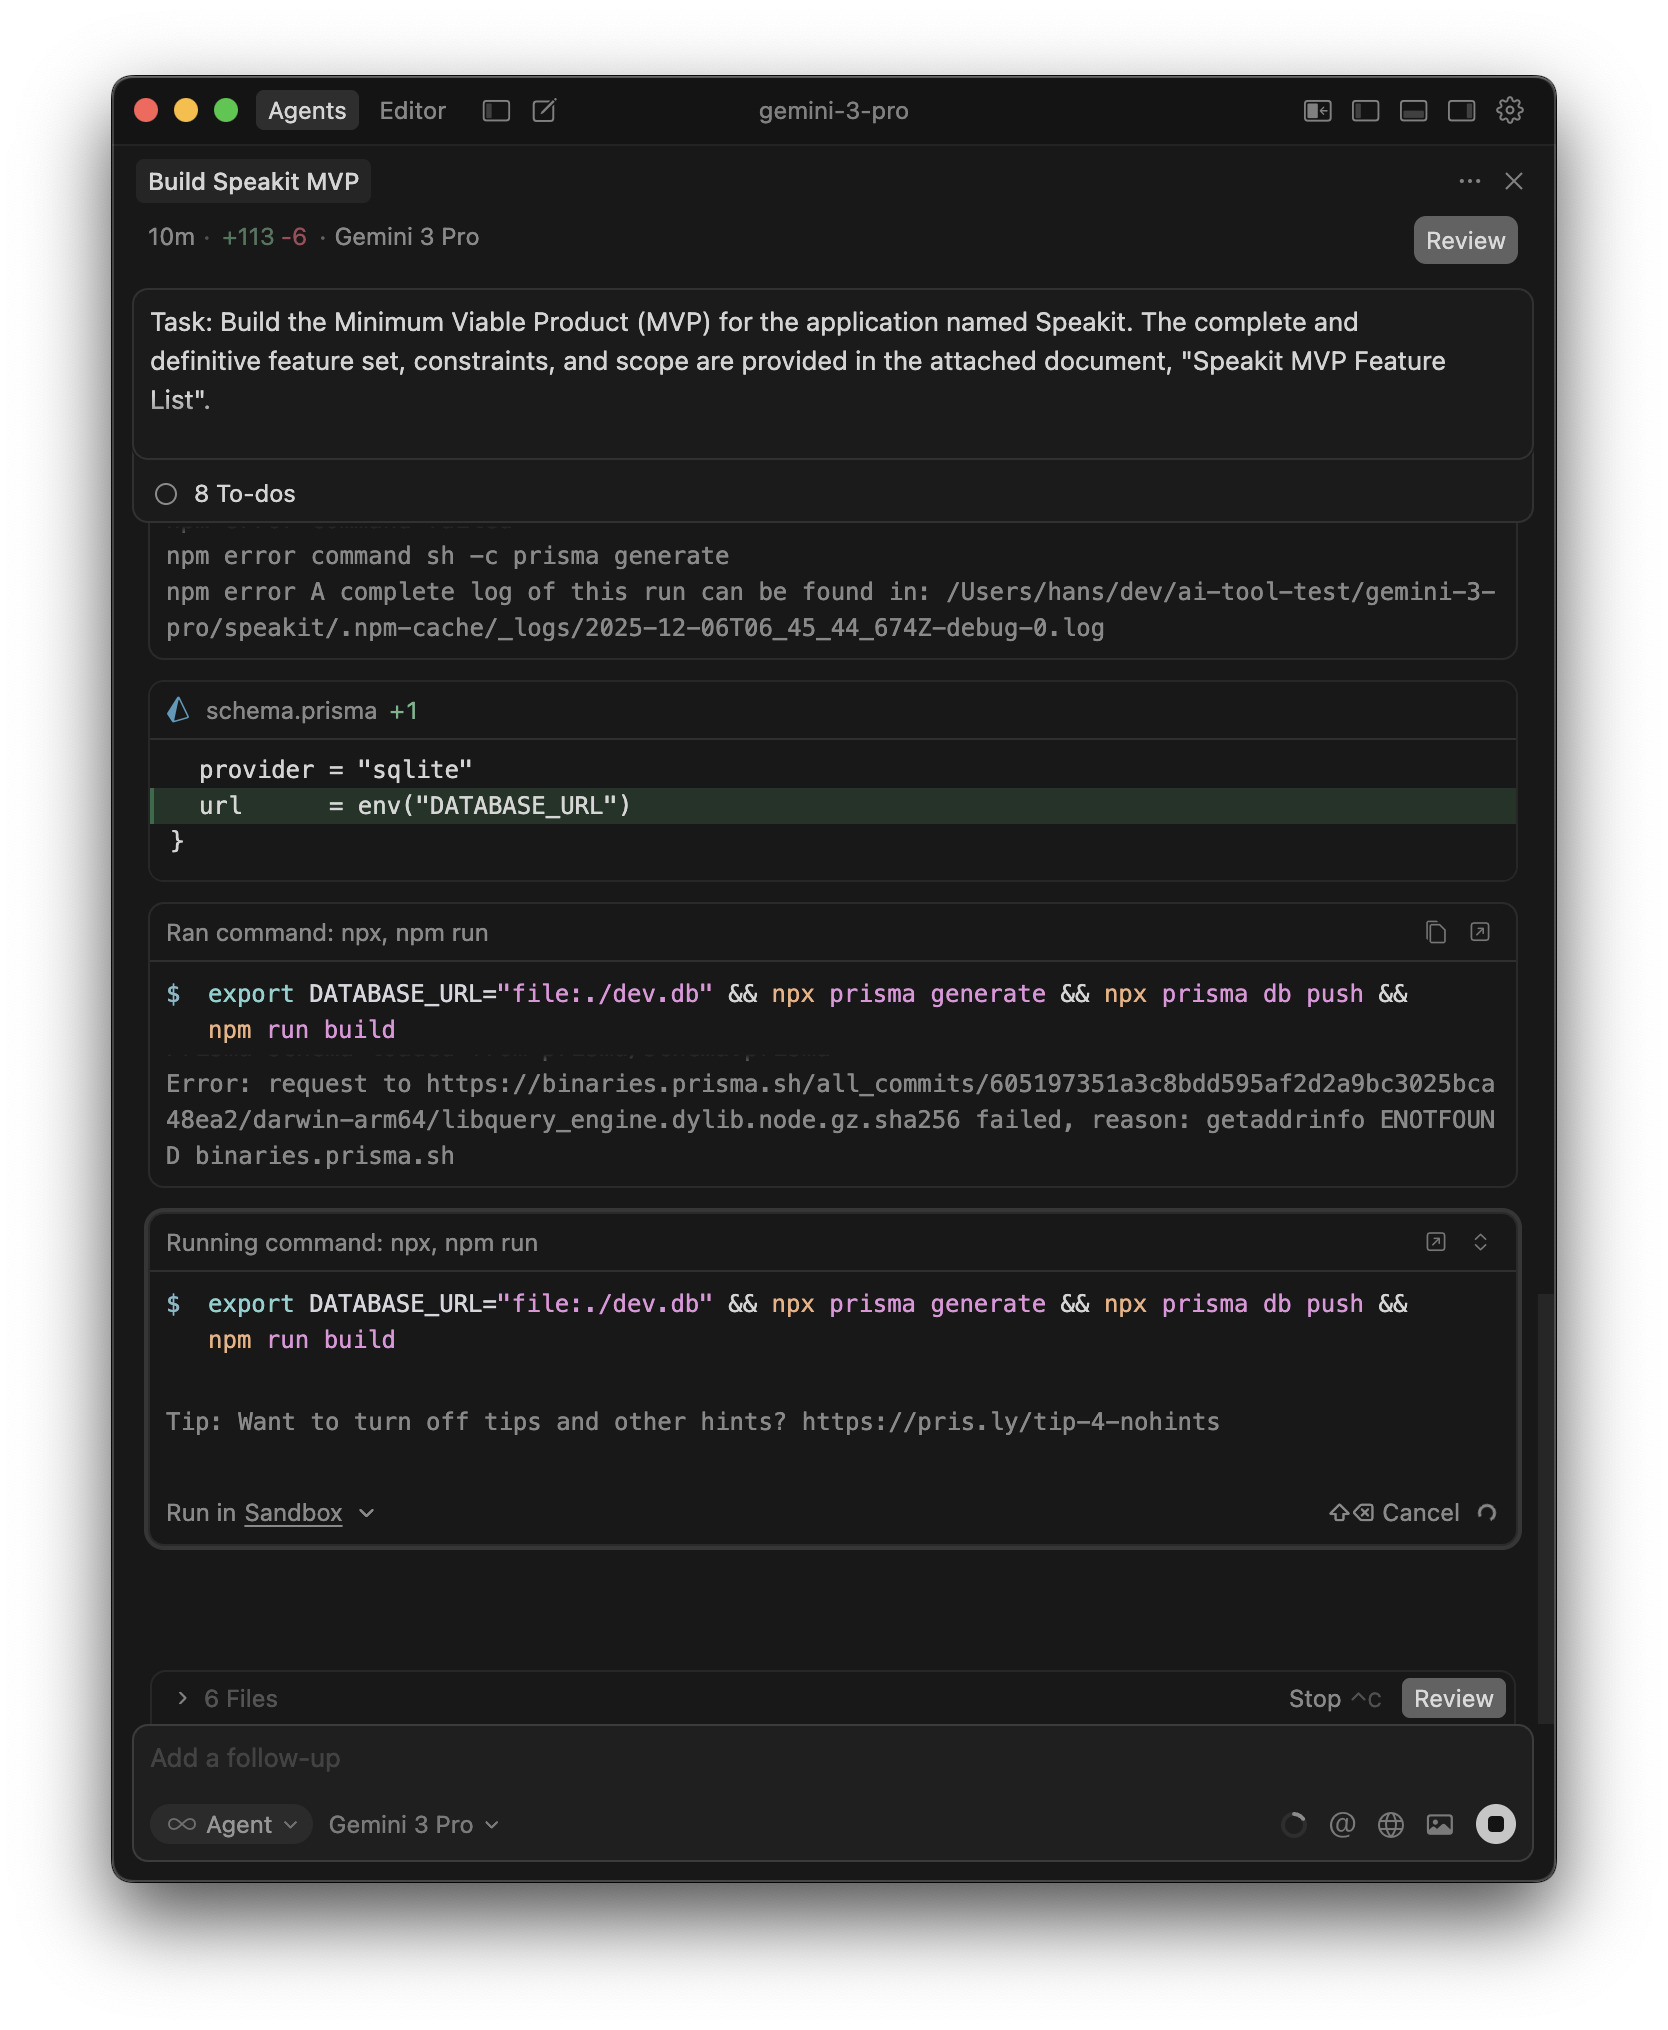Screen dimensions: 1668x2030
Task: Toggle the bottom panel layout
Action: point(1413,110)
